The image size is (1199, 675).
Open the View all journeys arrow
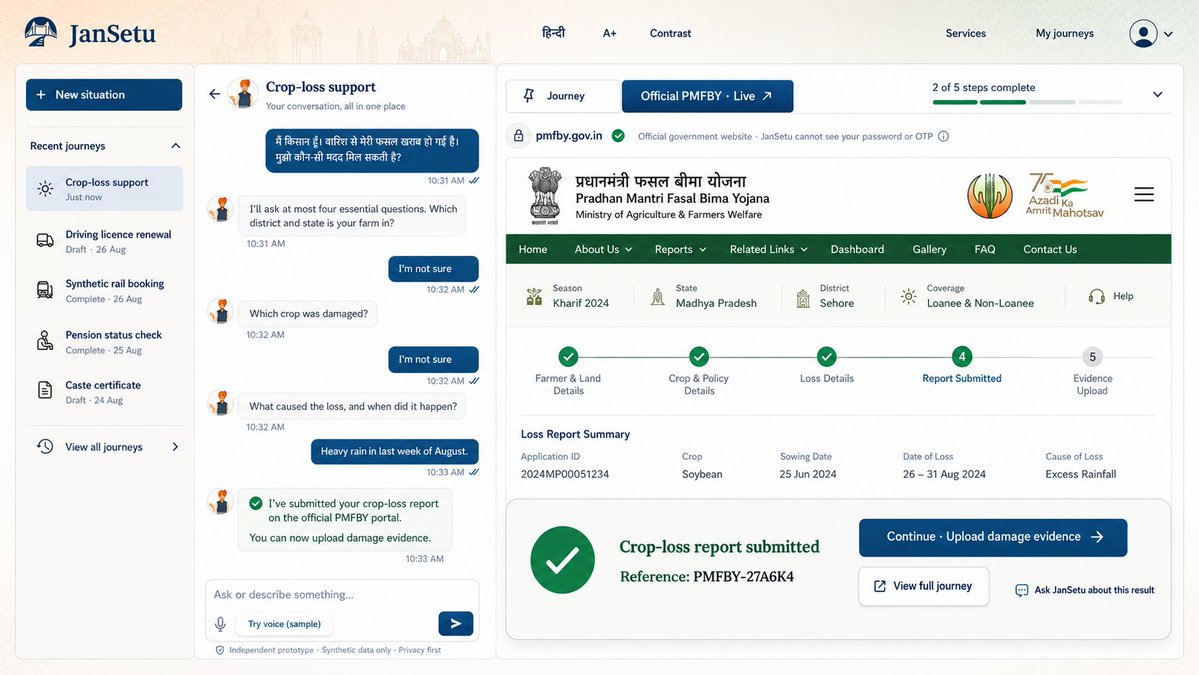coord(175,447)
